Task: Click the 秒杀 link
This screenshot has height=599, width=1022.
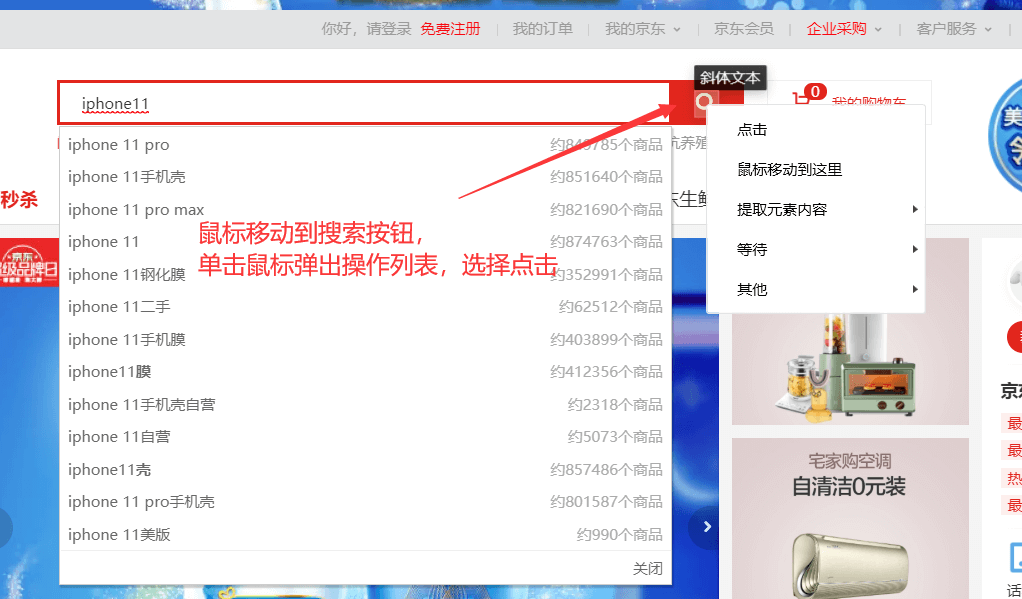Action: [x=19, y=199]
